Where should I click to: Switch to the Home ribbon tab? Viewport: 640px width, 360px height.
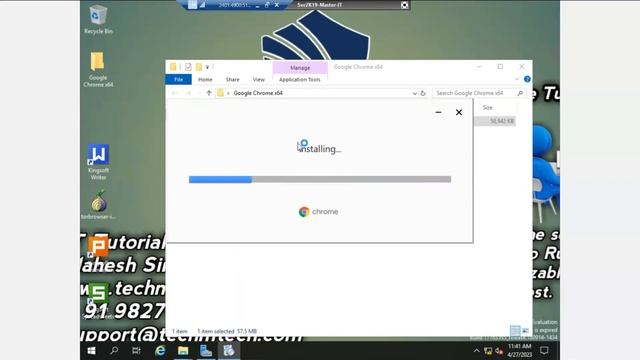tap(205, 80)
